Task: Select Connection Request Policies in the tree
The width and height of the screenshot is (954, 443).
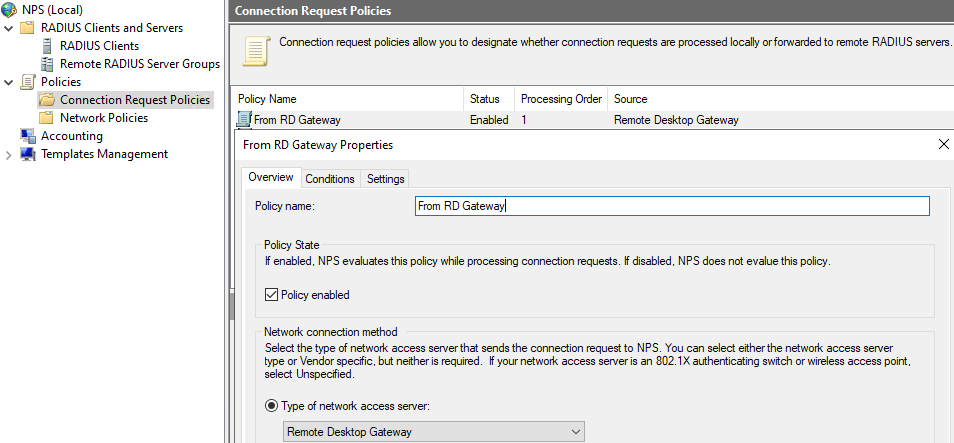Action: point(134,100)
